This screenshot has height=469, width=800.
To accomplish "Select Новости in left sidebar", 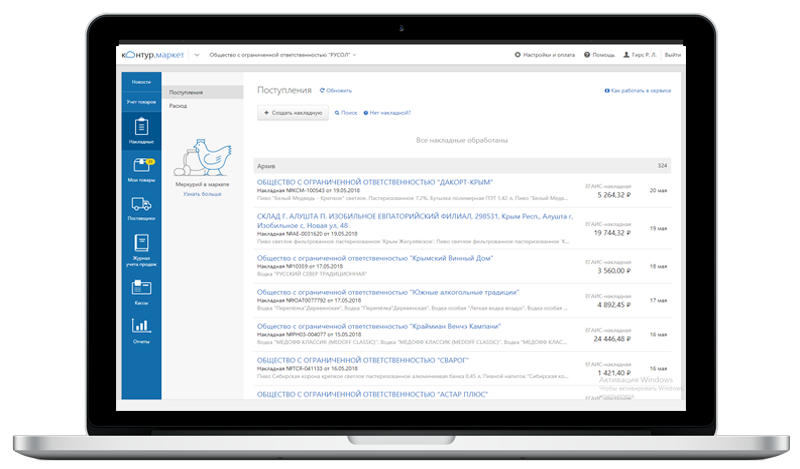I will point(141,82).
